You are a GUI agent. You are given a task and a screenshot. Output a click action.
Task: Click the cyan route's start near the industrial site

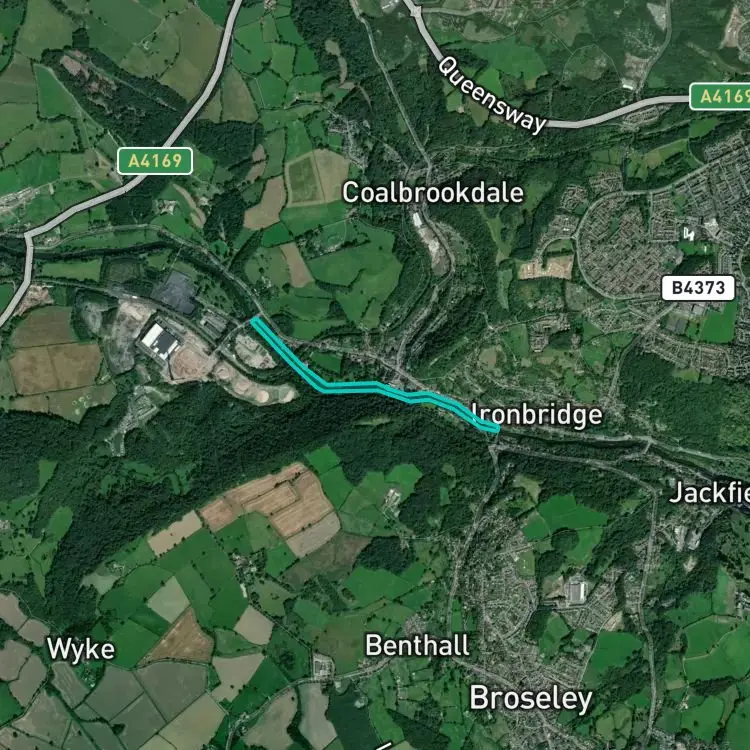pos(255,320)
